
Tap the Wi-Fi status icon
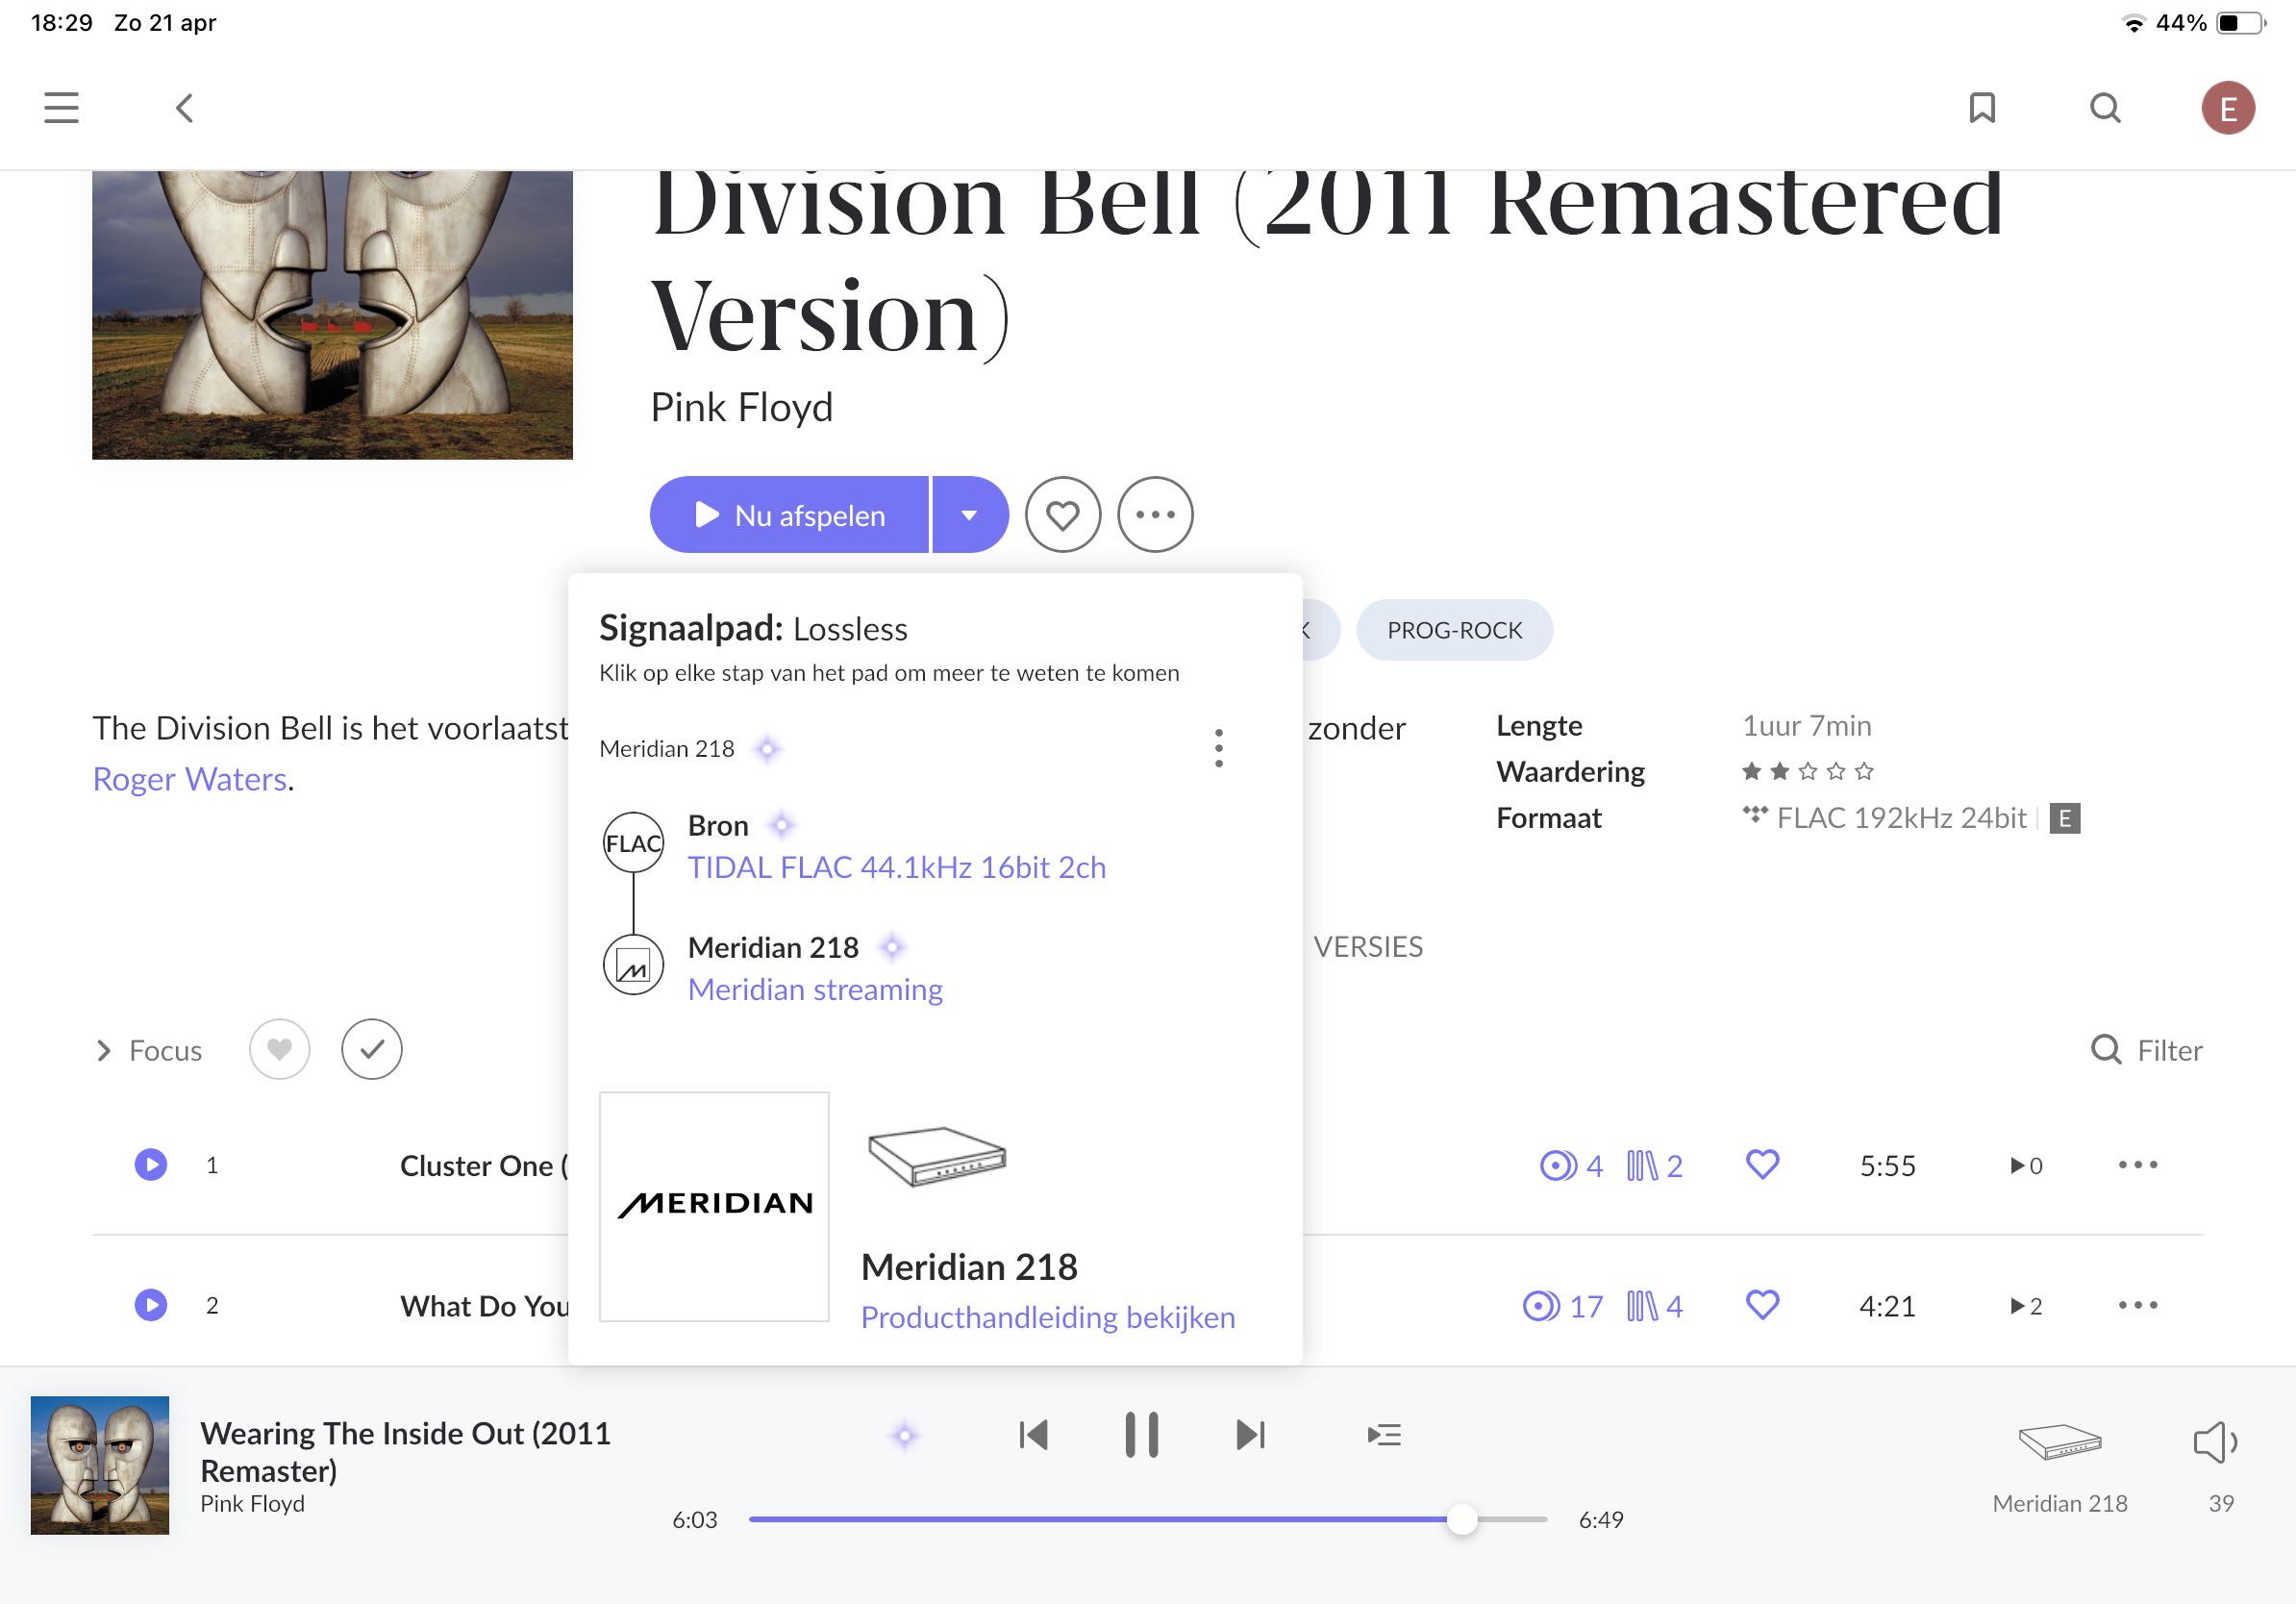tap(2133, 23)
